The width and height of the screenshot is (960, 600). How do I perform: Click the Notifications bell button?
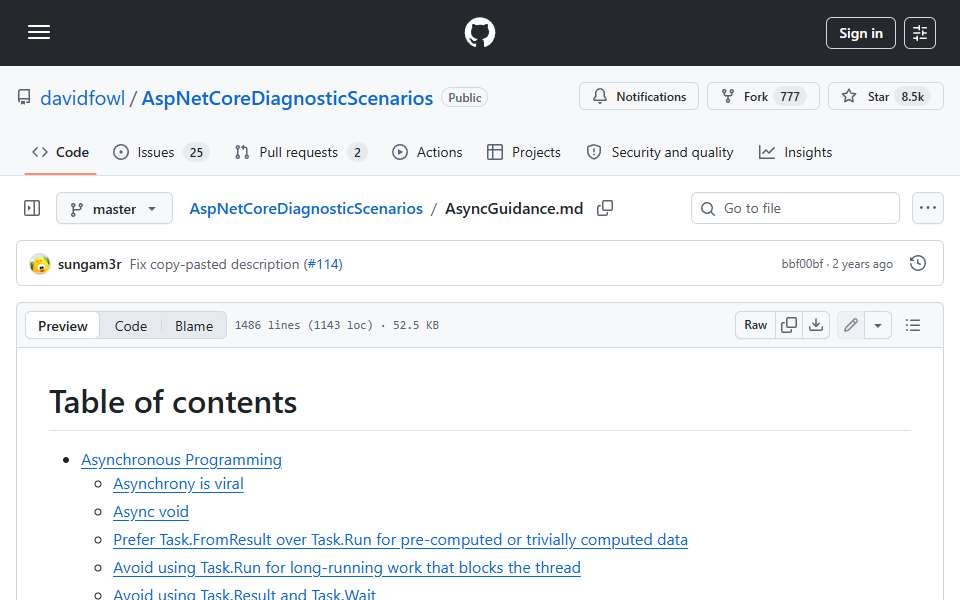tap(639, 97)
